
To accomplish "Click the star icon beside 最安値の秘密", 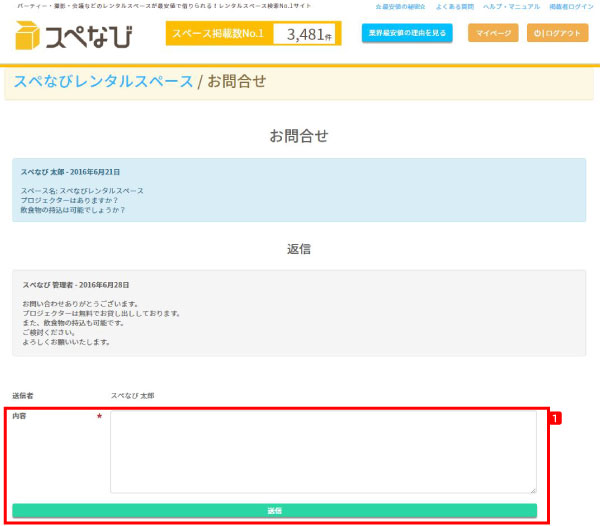I will click(x=378, y=6).
